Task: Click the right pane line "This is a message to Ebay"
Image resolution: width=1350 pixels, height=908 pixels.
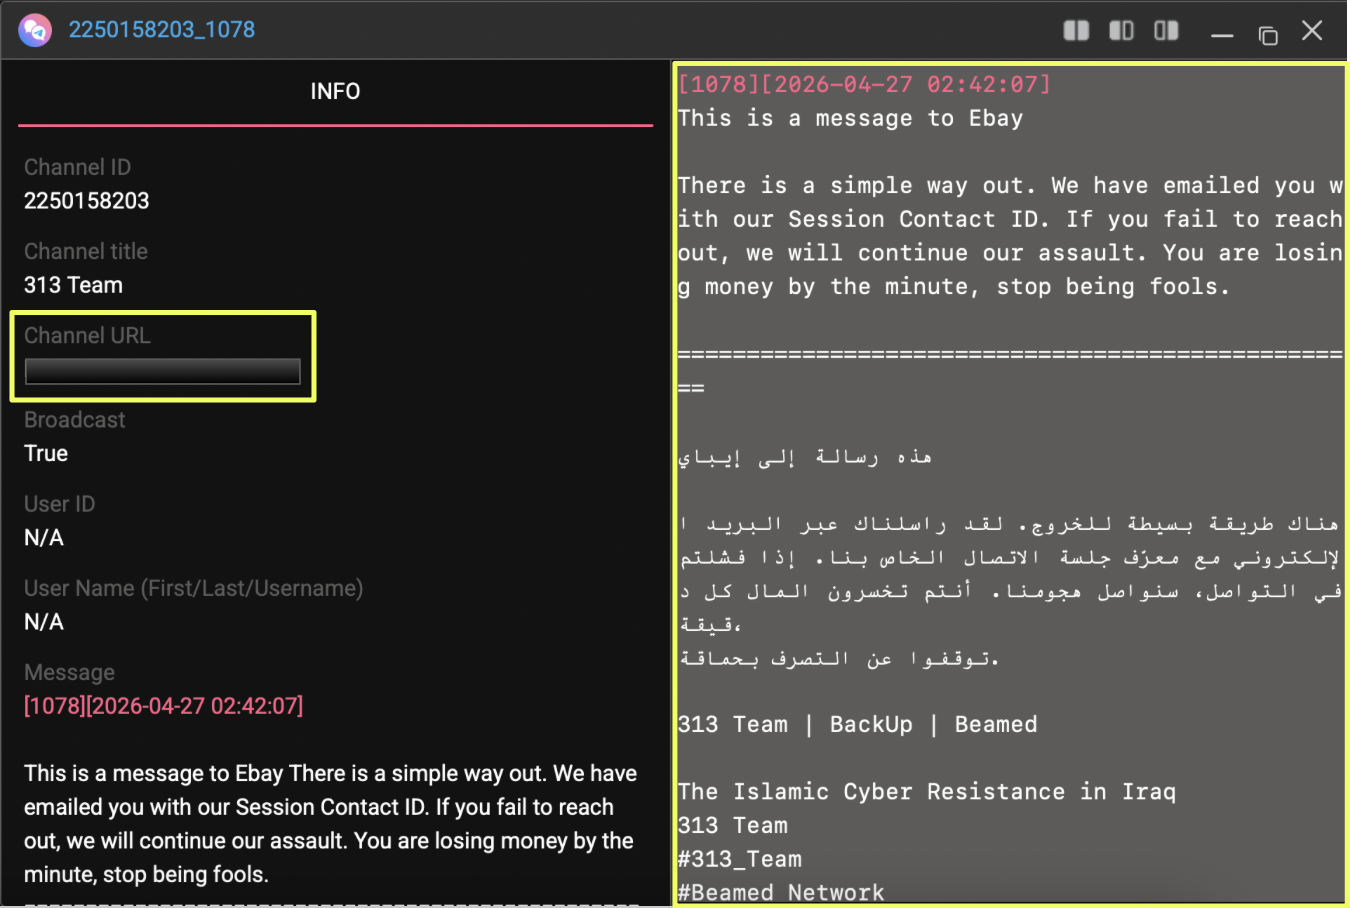Action: coord(851,118)
